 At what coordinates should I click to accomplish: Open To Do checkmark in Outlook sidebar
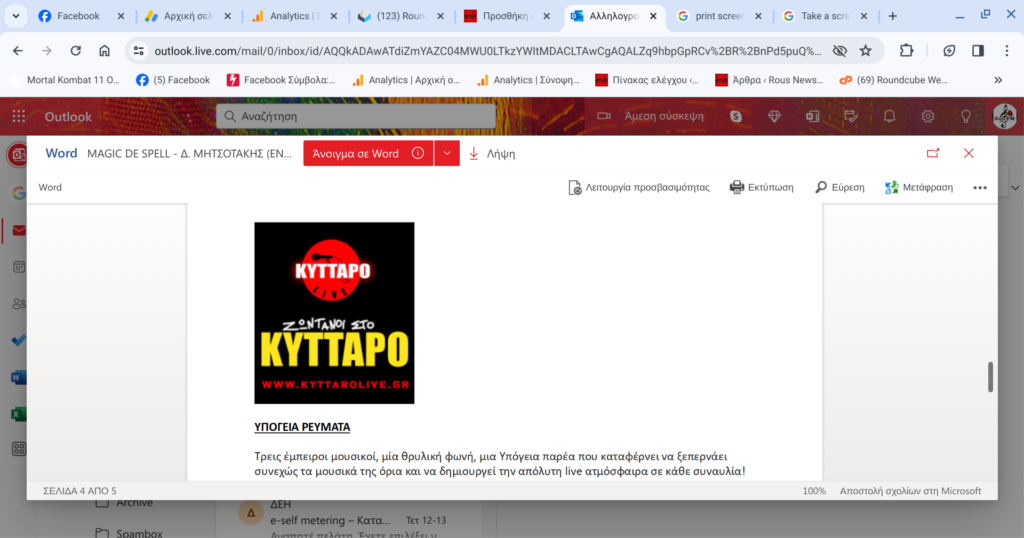coord(19,340)
